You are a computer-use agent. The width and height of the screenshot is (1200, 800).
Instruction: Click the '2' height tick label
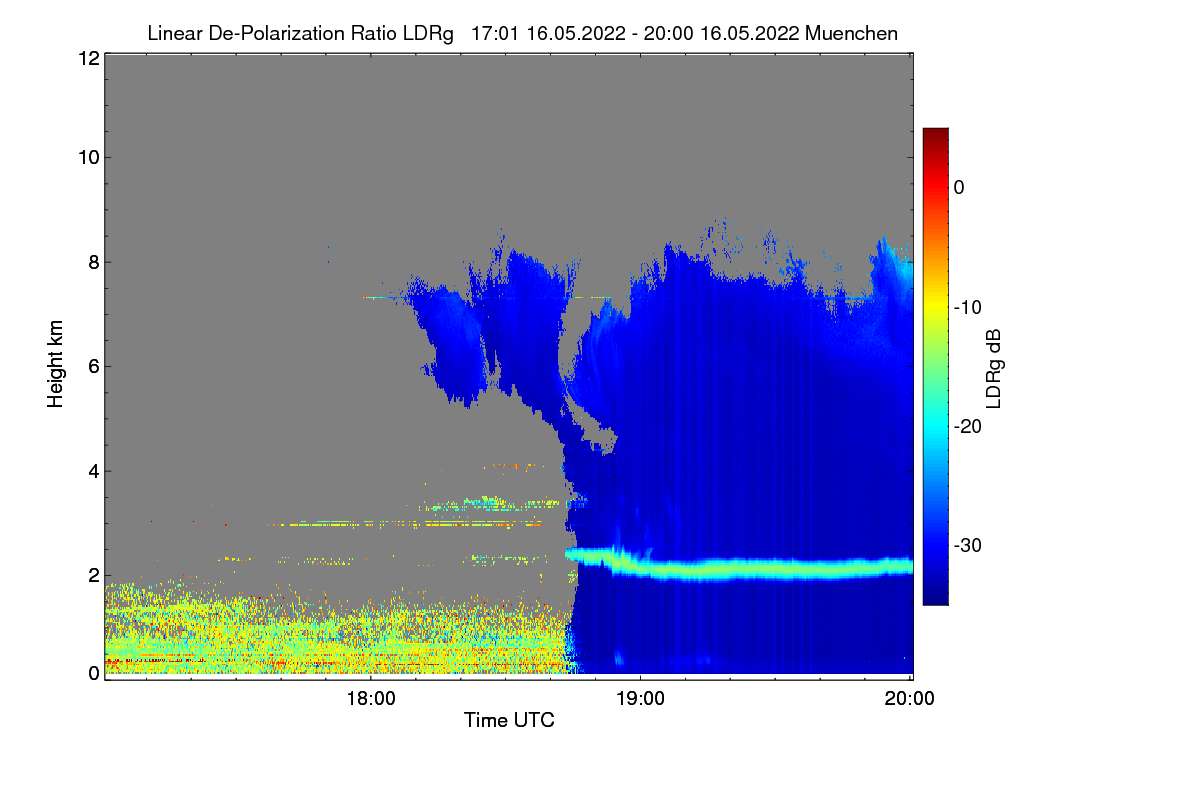point(92,575)
